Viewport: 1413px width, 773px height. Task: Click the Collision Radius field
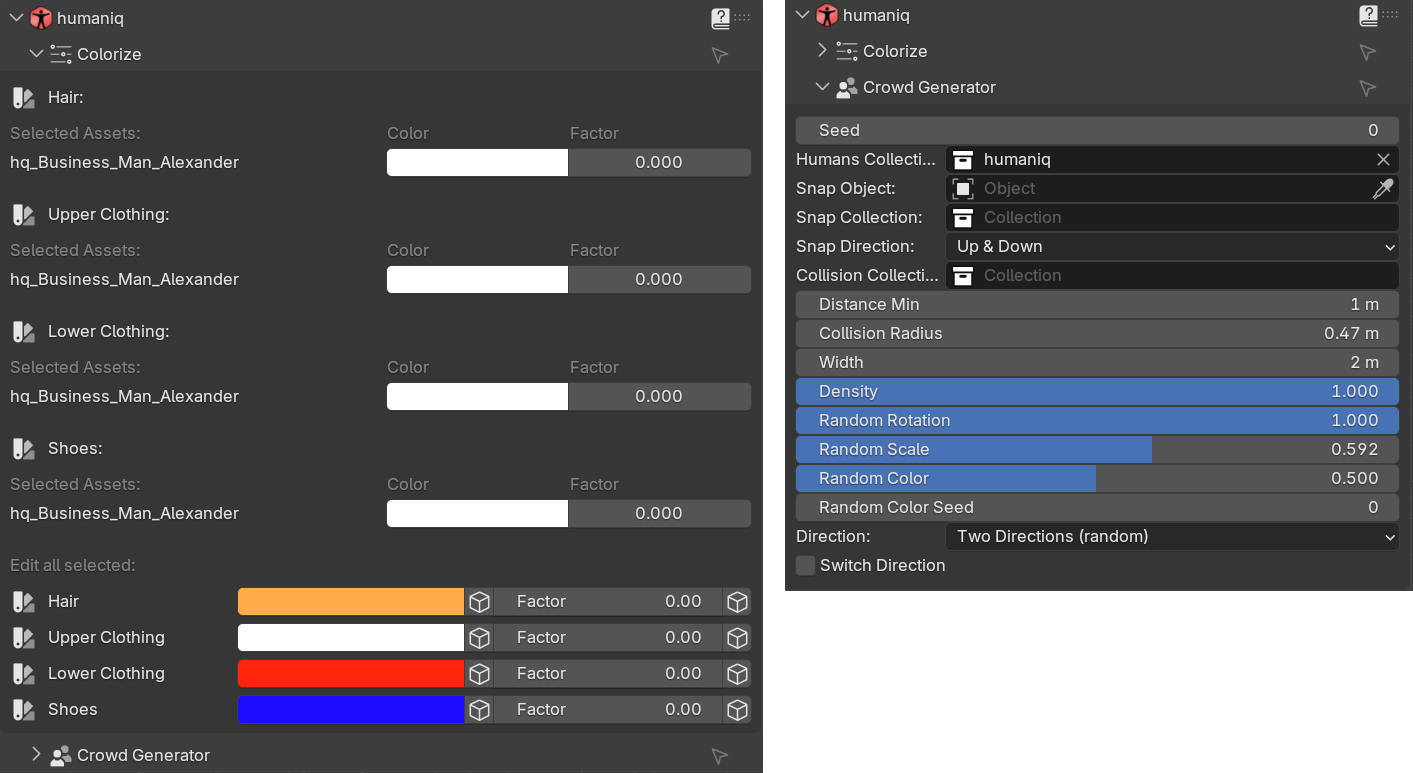point(1097,333)
